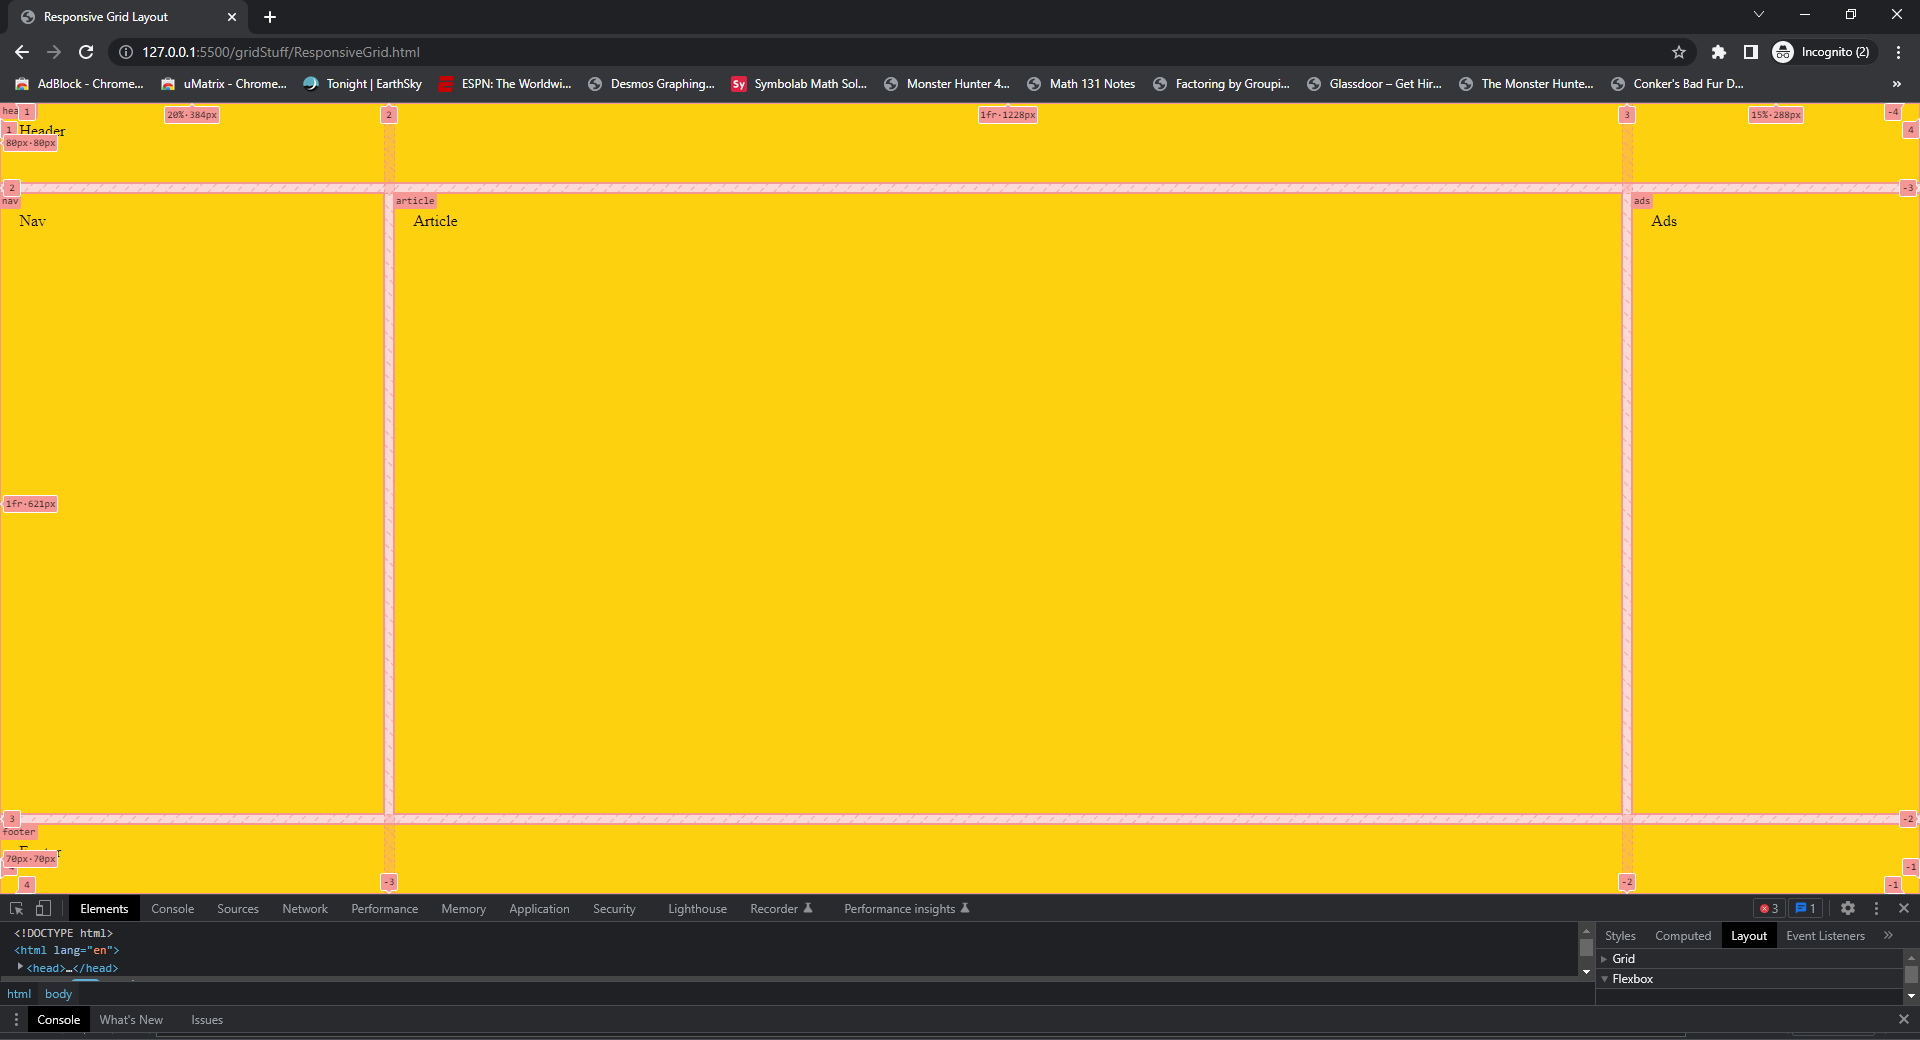Open the Event Listeners sidebar tab
The width and height of the screenshot is (1920, 1040).
pyautogui.click(x=1826, y=936)
